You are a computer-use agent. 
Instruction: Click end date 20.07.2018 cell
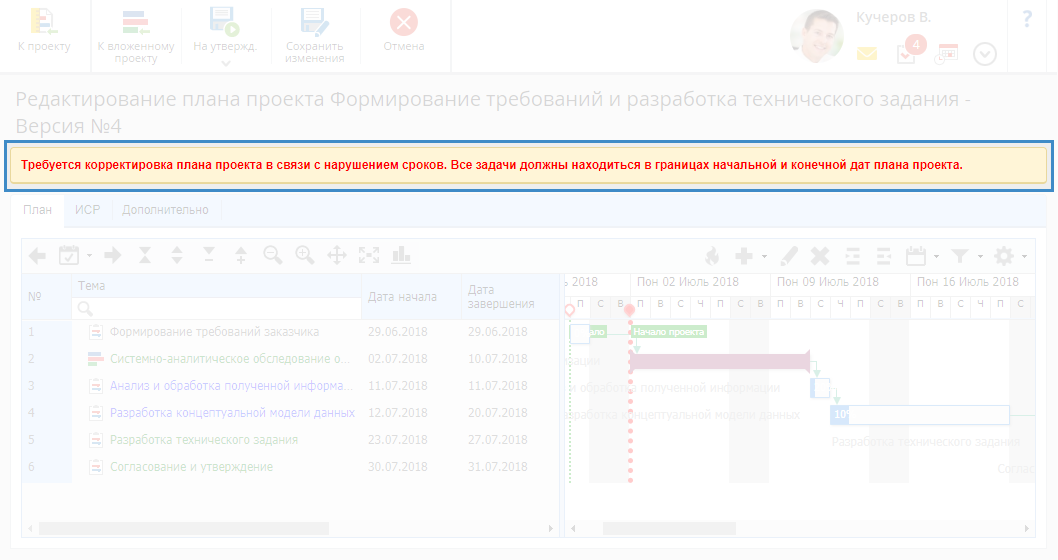pos(498,413)
